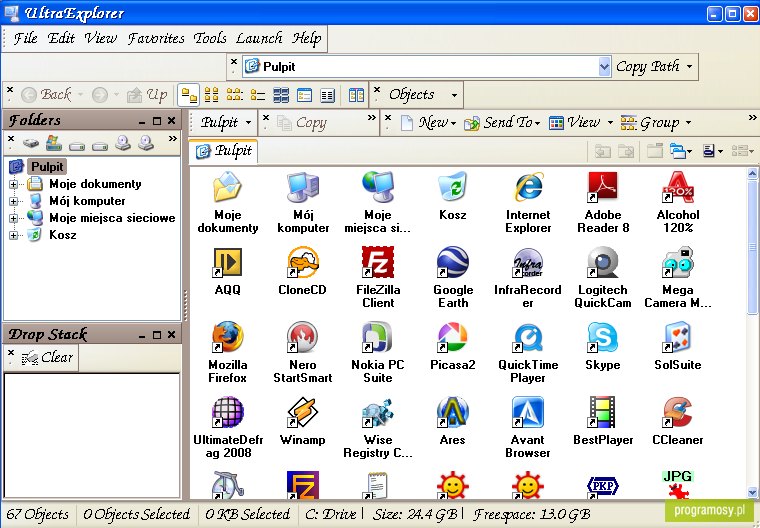The width and height of the screenshot is (760, 528).
Task: Select the Pulpit tab in file pane
Action: [x=223, y=151]
